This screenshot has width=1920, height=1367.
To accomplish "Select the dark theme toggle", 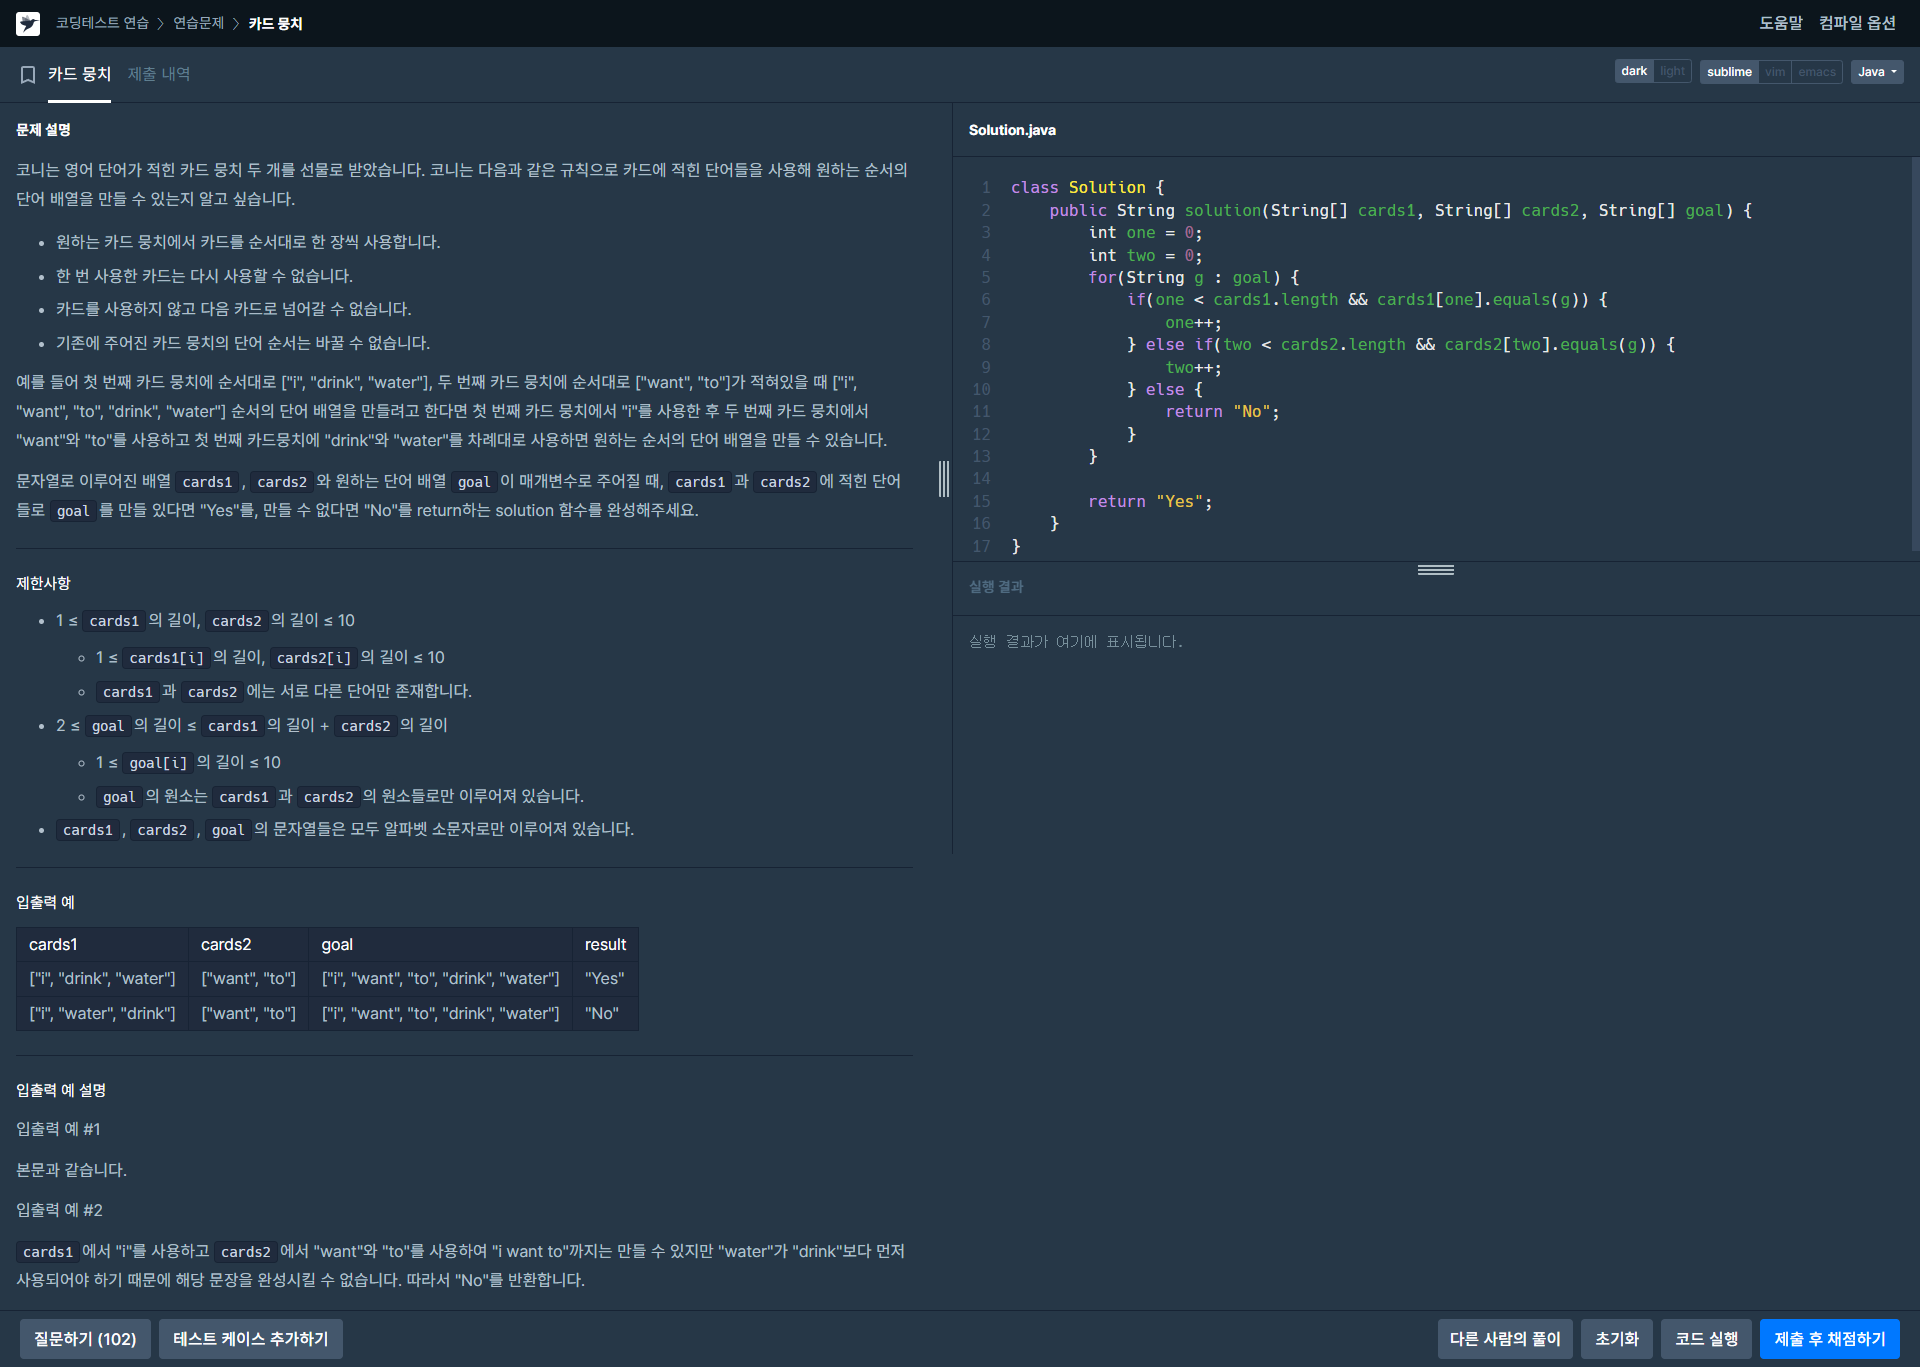I will pos(1634,71).
